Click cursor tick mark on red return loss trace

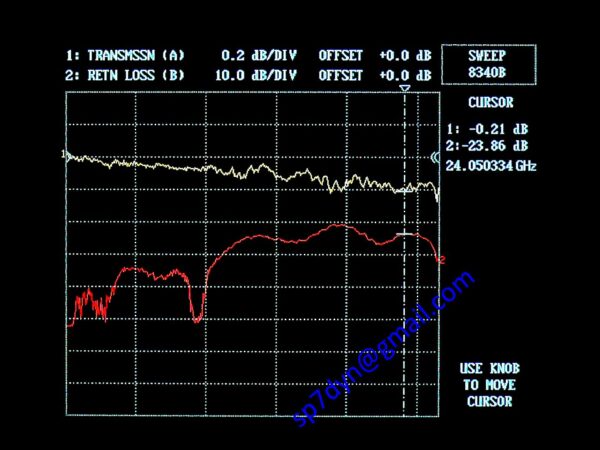[x=404, y=234]
